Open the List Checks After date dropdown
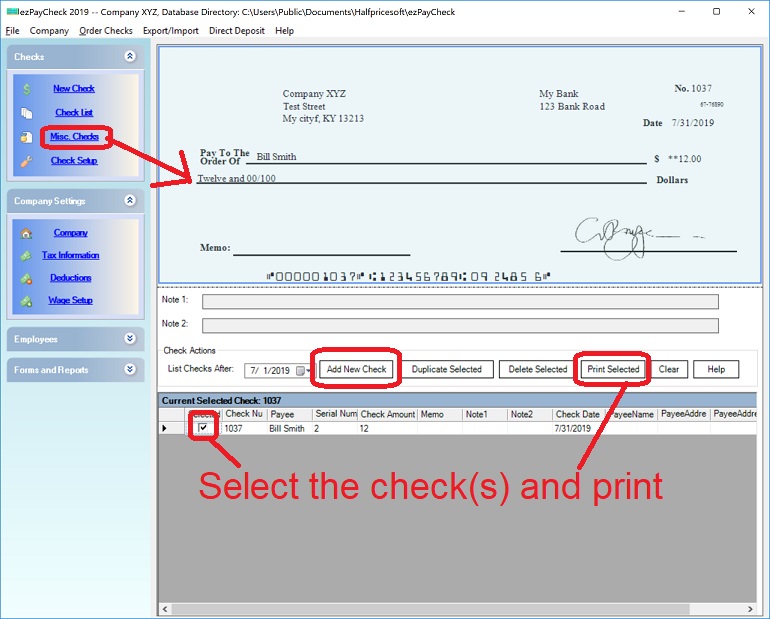770x619 pixels. (x=301, y=370)
